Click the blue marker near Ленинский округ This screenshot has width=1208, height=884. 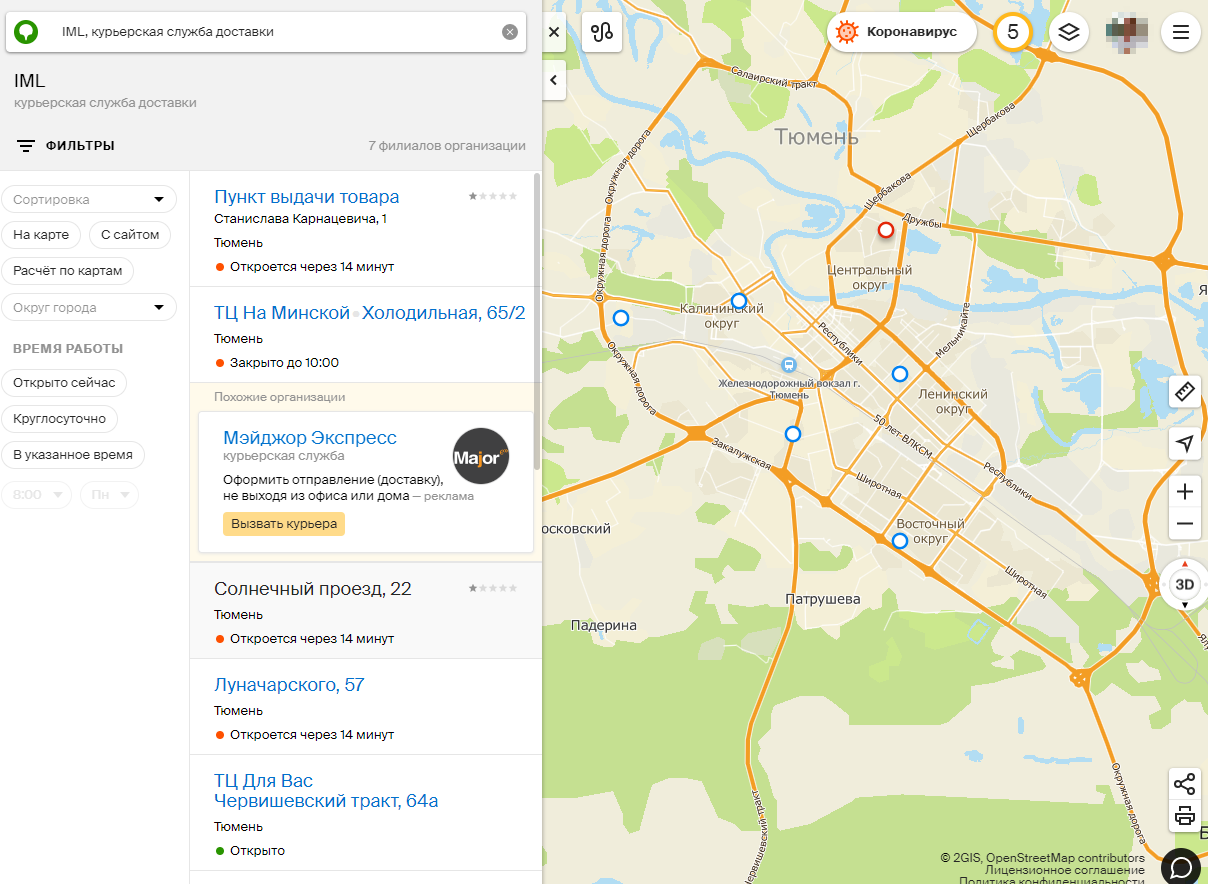click(899, 374)
